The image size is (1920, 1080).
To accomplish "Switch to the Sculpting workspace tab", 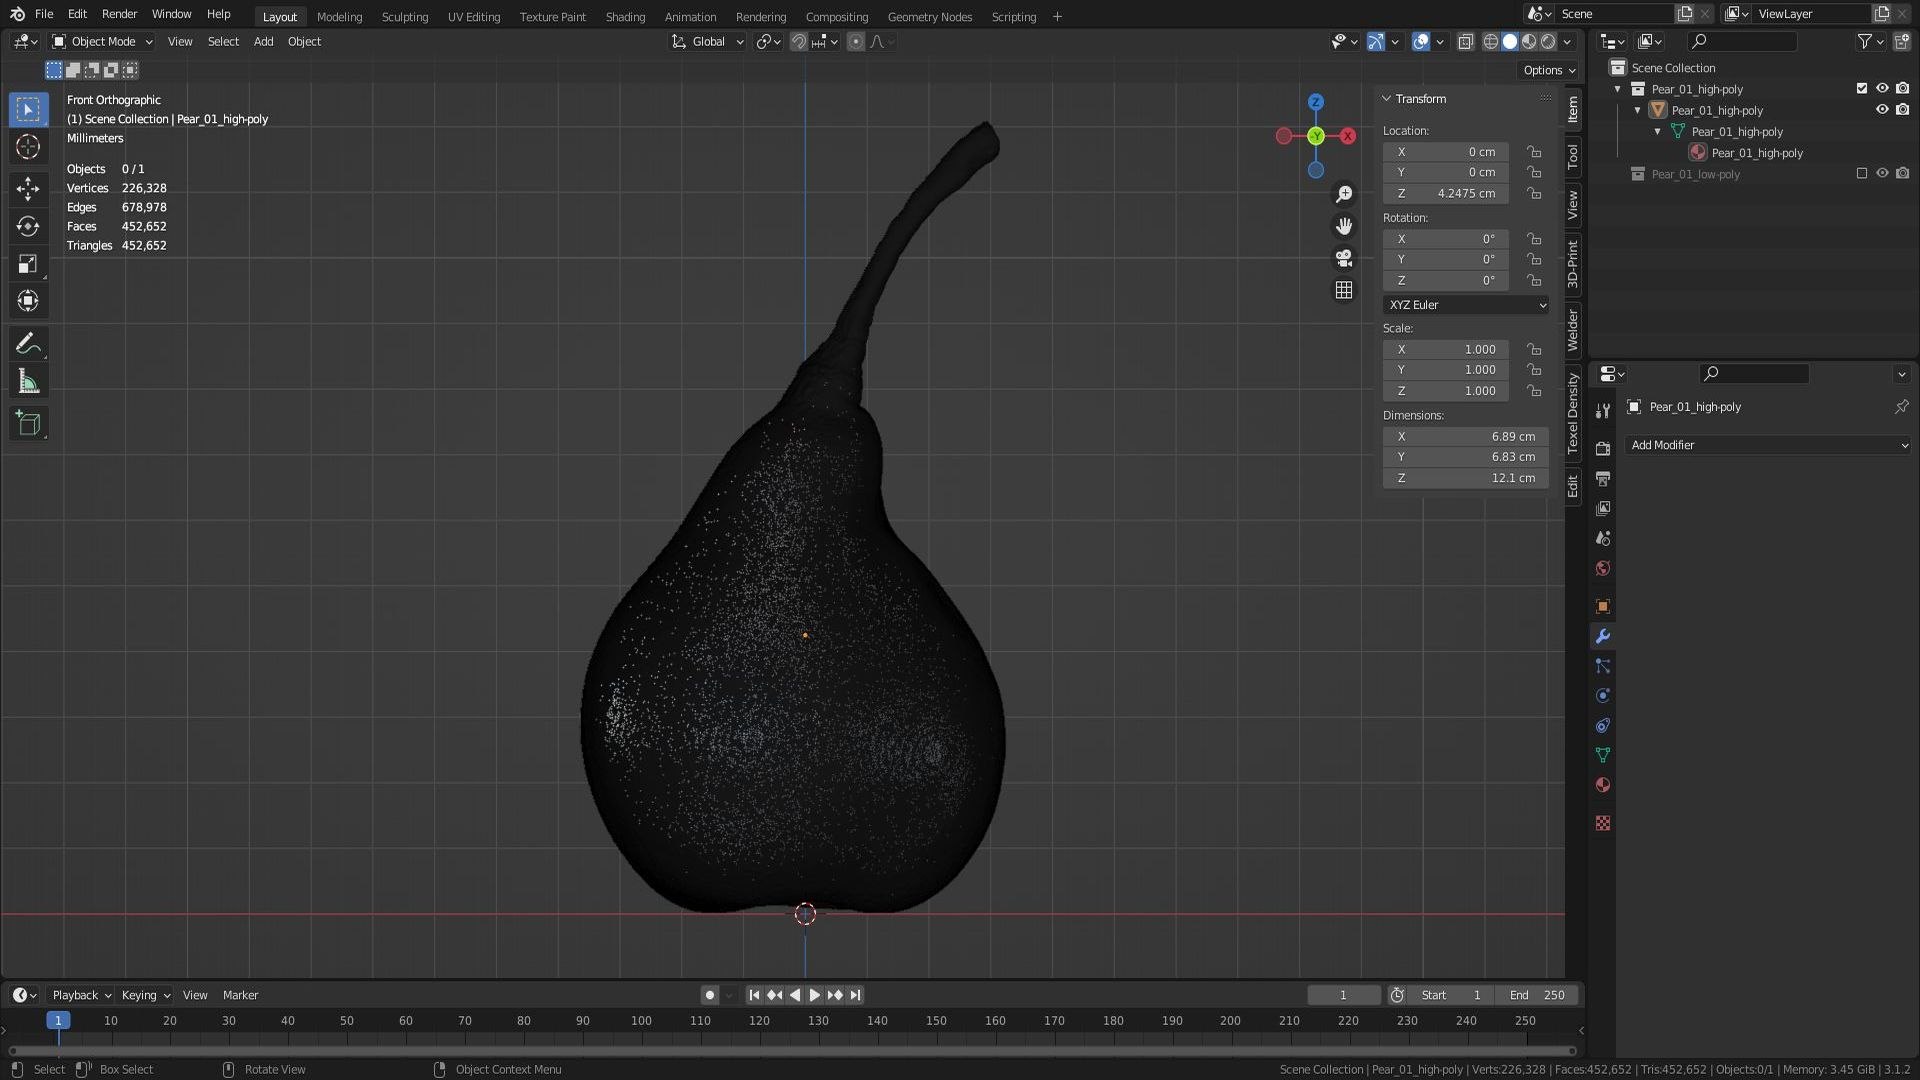I will pos(404,17).
